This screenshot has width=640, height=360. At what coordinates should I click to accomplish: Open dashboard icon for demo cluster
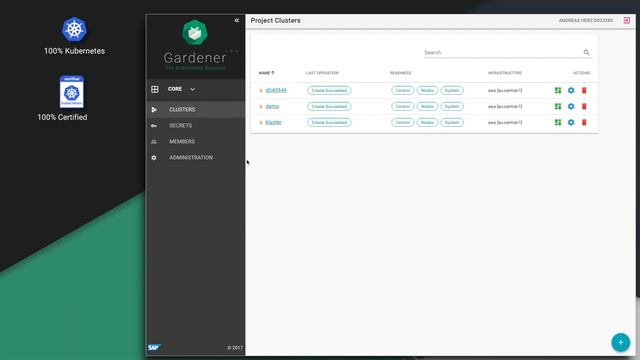558,106
